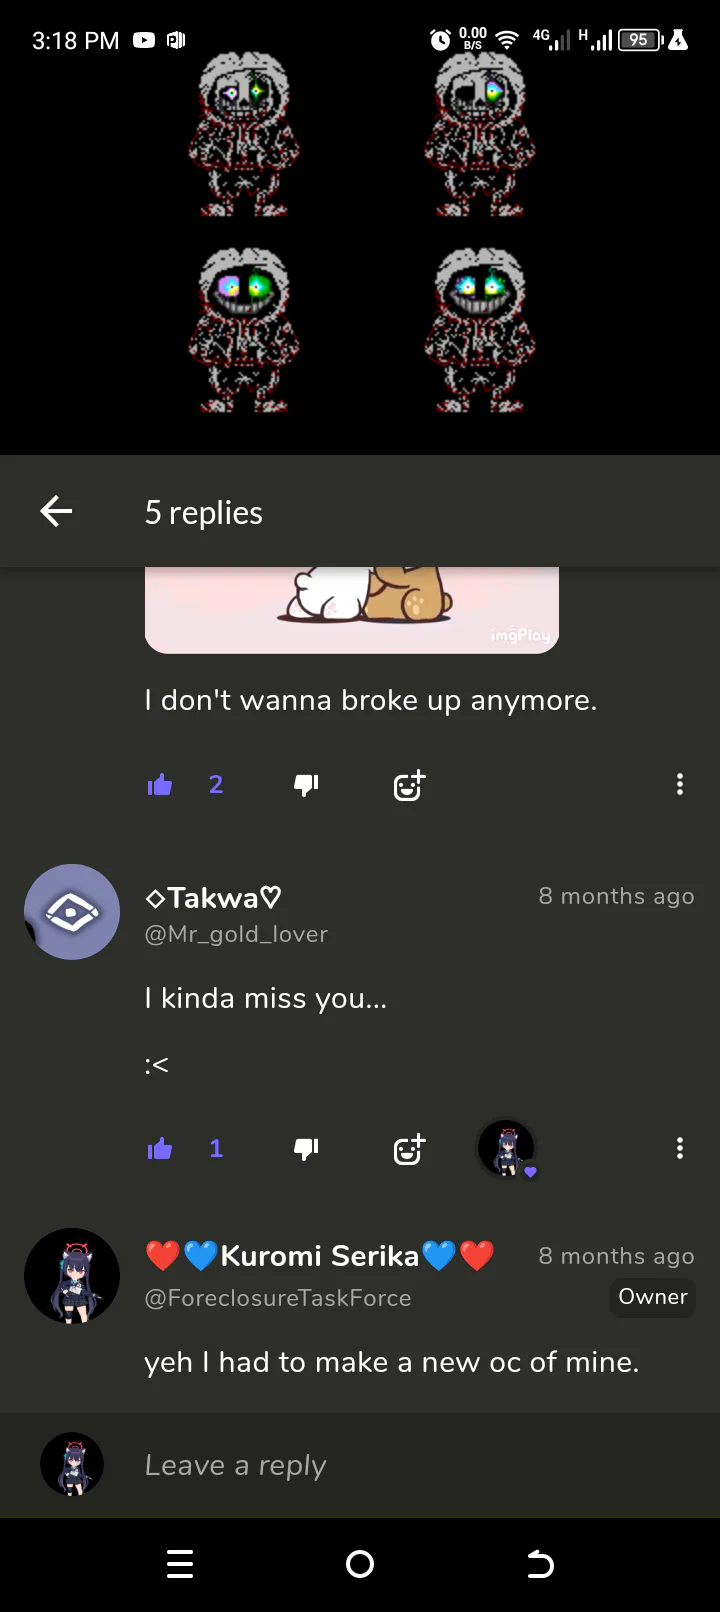Tap the back arrow beside 5 replies
This screenshot has width=720, height=1612.
pos(56,512)
